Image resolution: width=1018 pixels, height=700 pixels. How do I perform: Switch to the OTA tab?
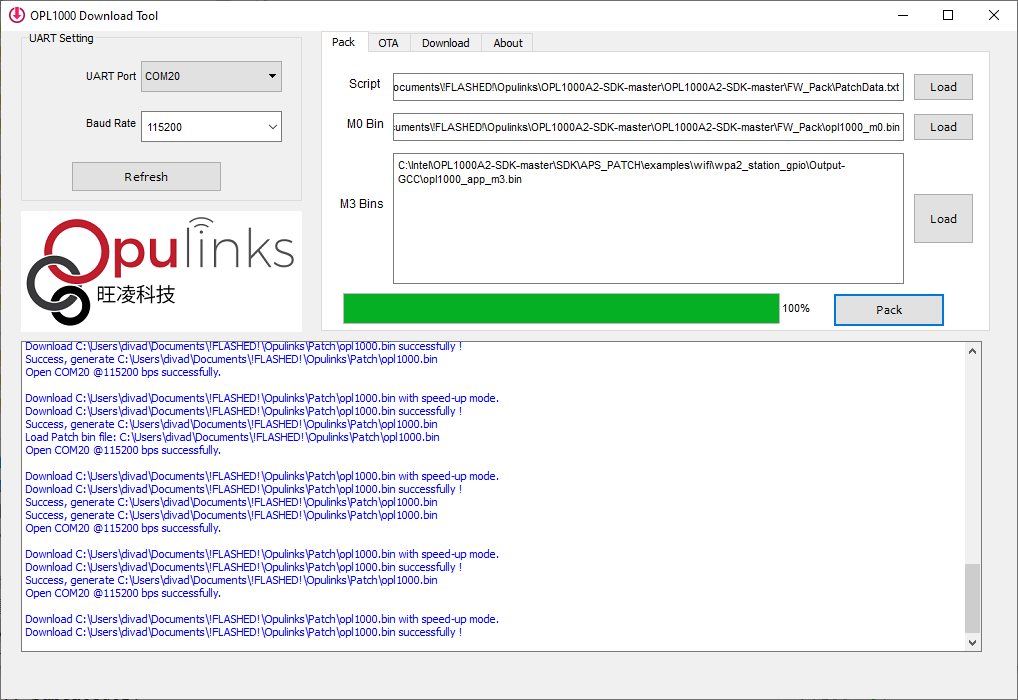(388, 43)
